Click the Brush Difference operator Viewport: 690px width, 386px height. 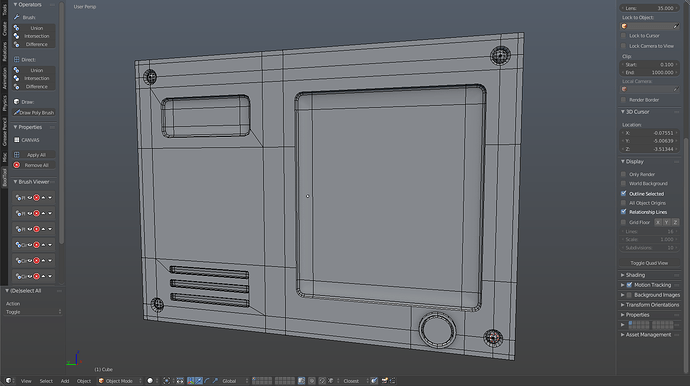(x=34, y=44)
